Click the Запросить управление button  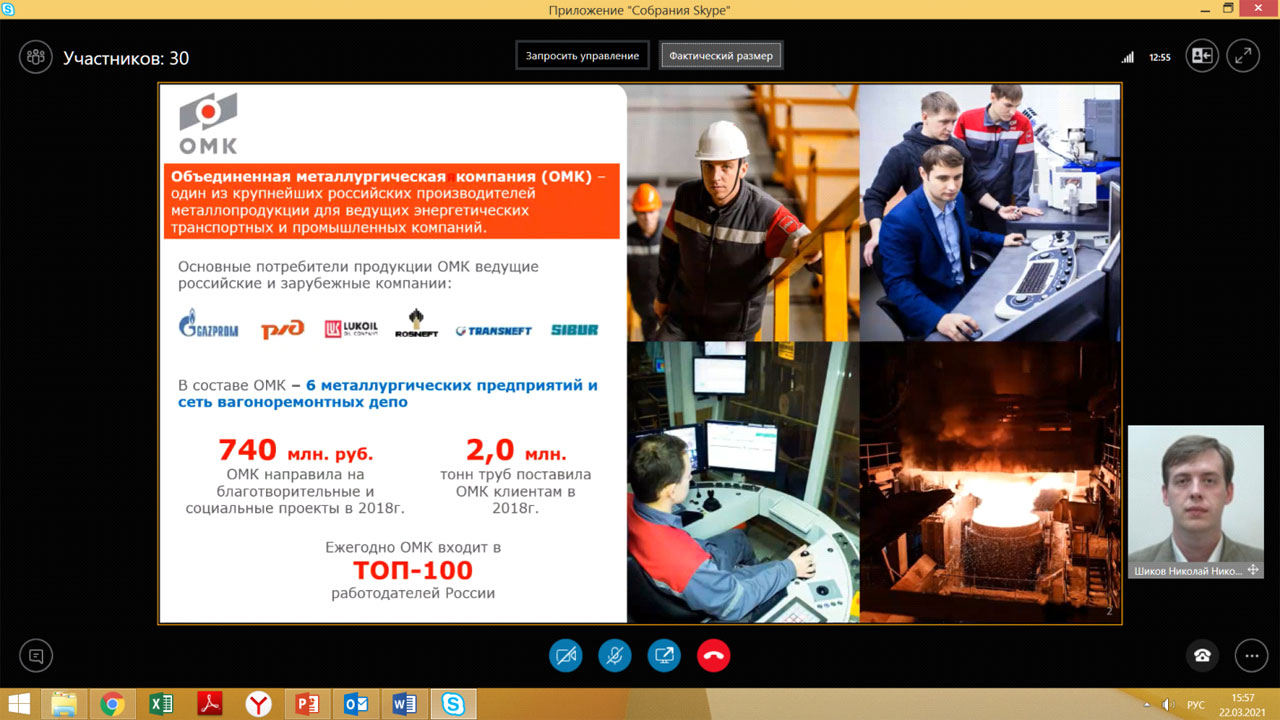(x=583, y=56)
